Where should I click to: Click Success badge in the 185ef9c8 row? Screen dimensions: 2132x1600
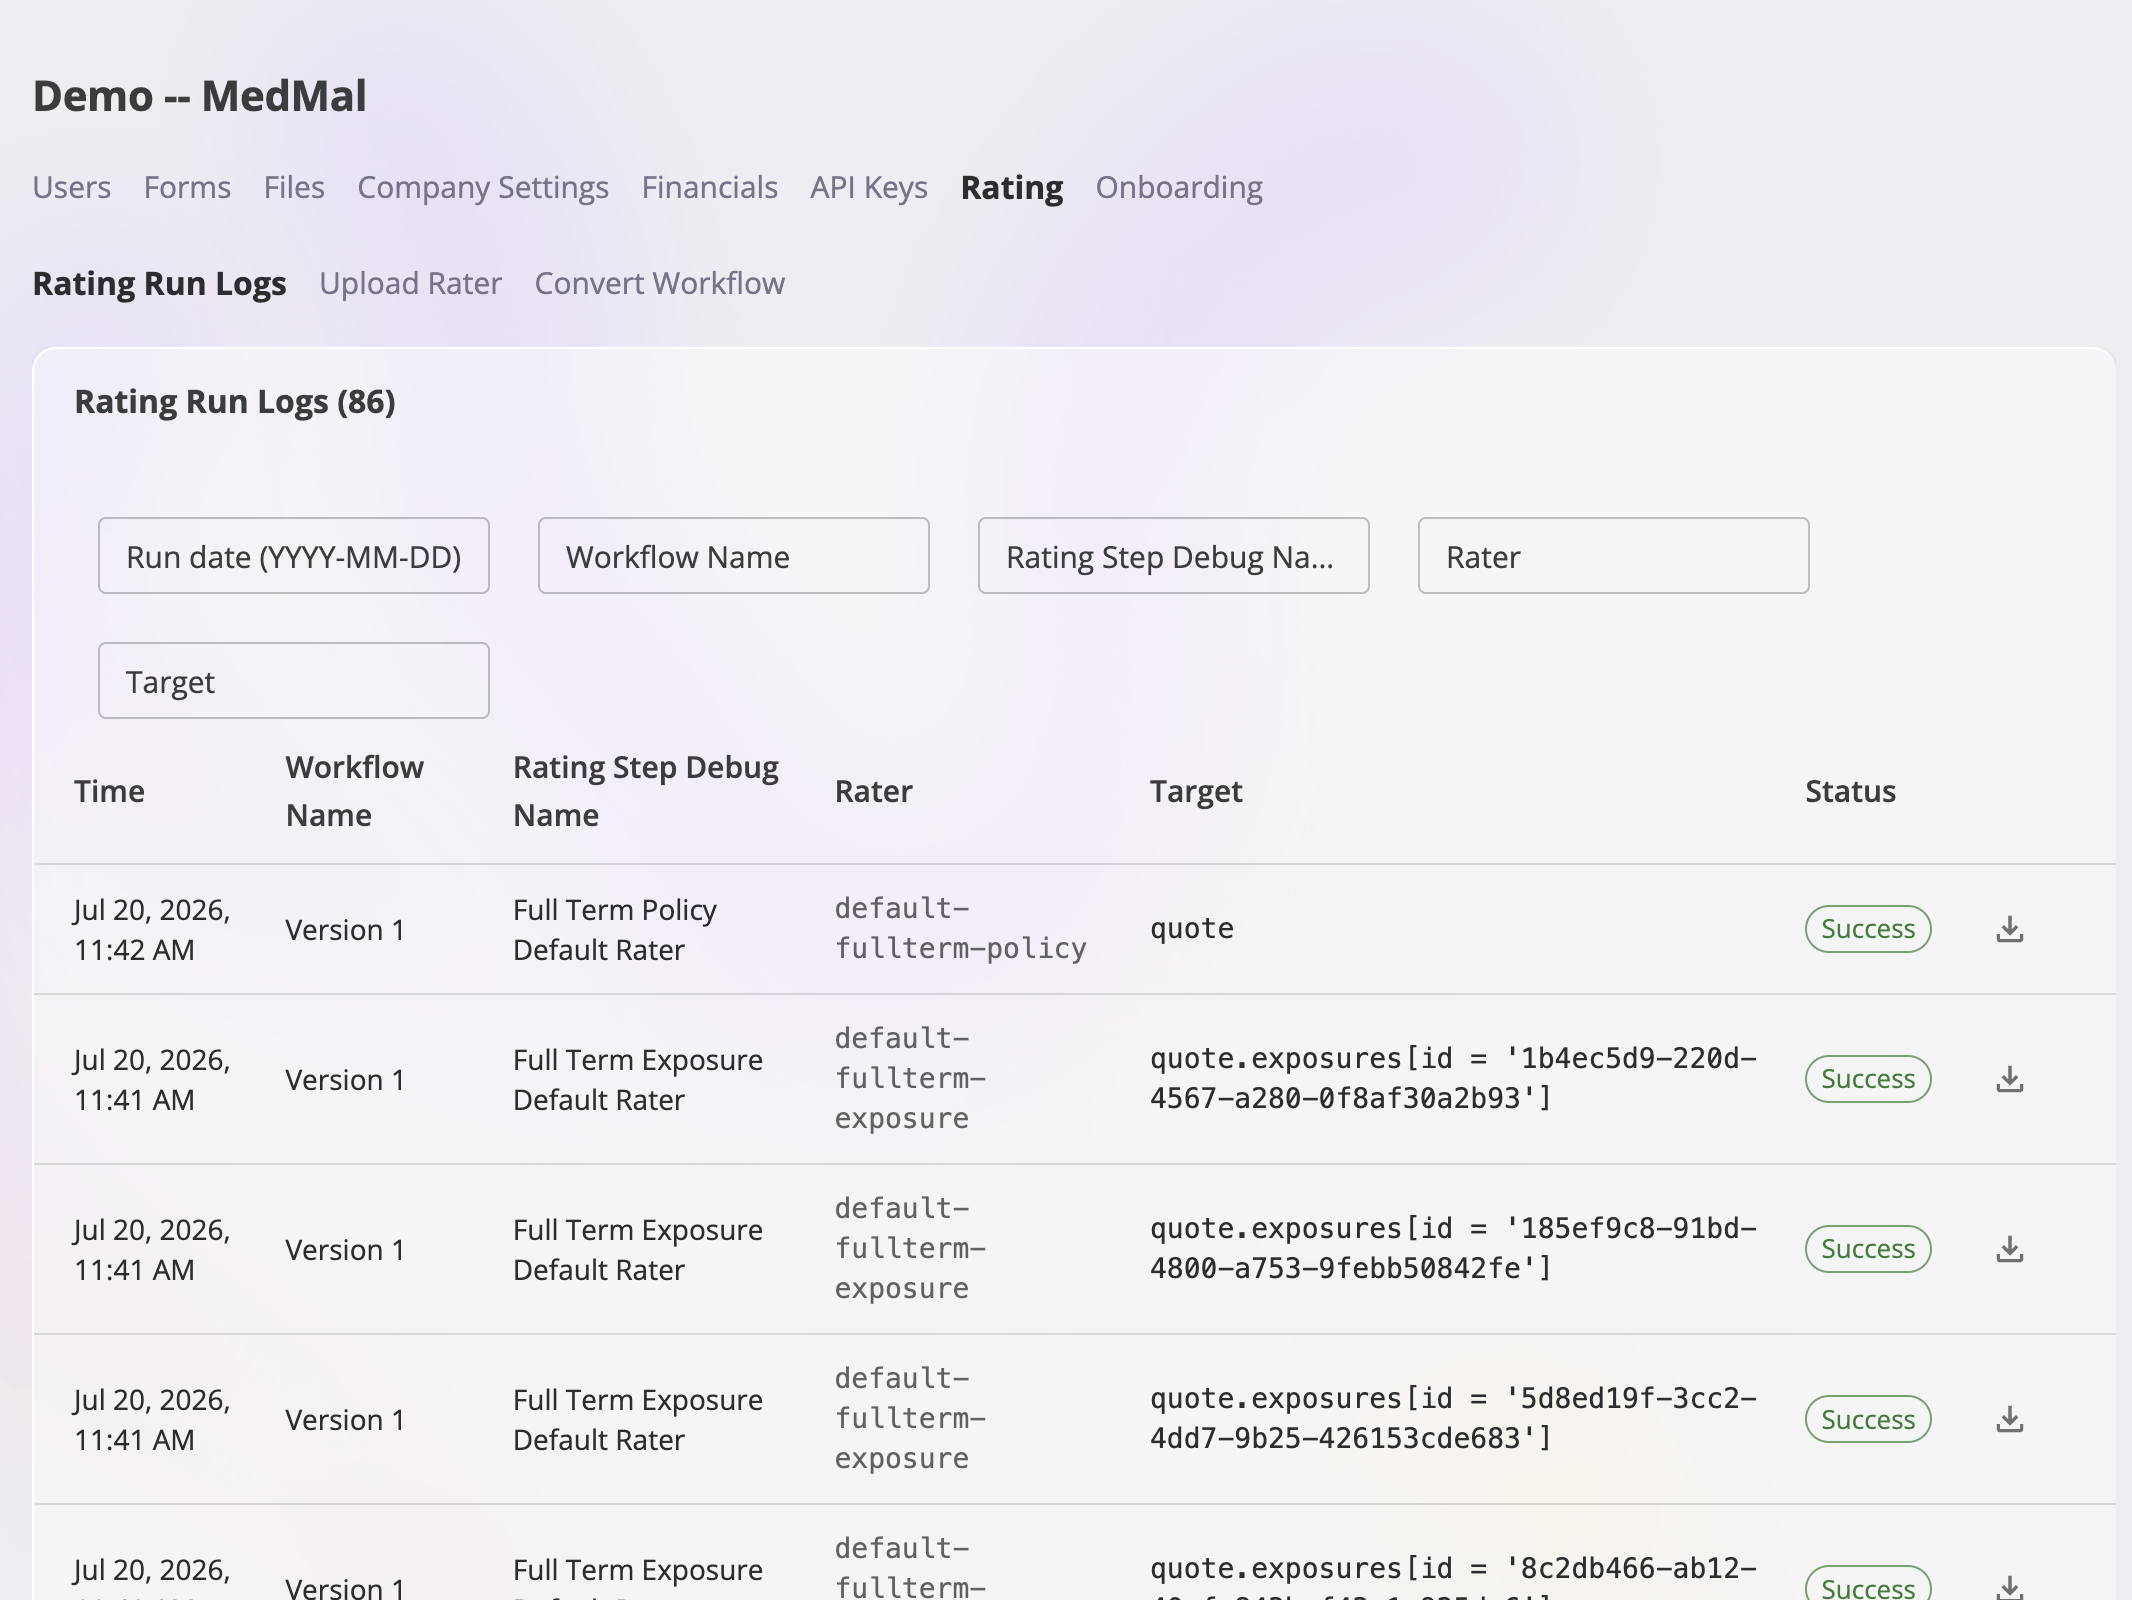pyautogui.click(x=1868, y=1249)
